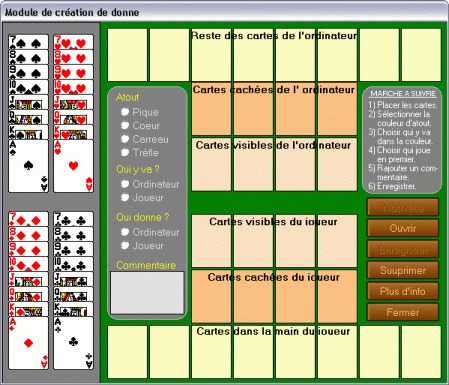
Task: Pick the Ace of hearts card
Action: [x=73, y=166]
